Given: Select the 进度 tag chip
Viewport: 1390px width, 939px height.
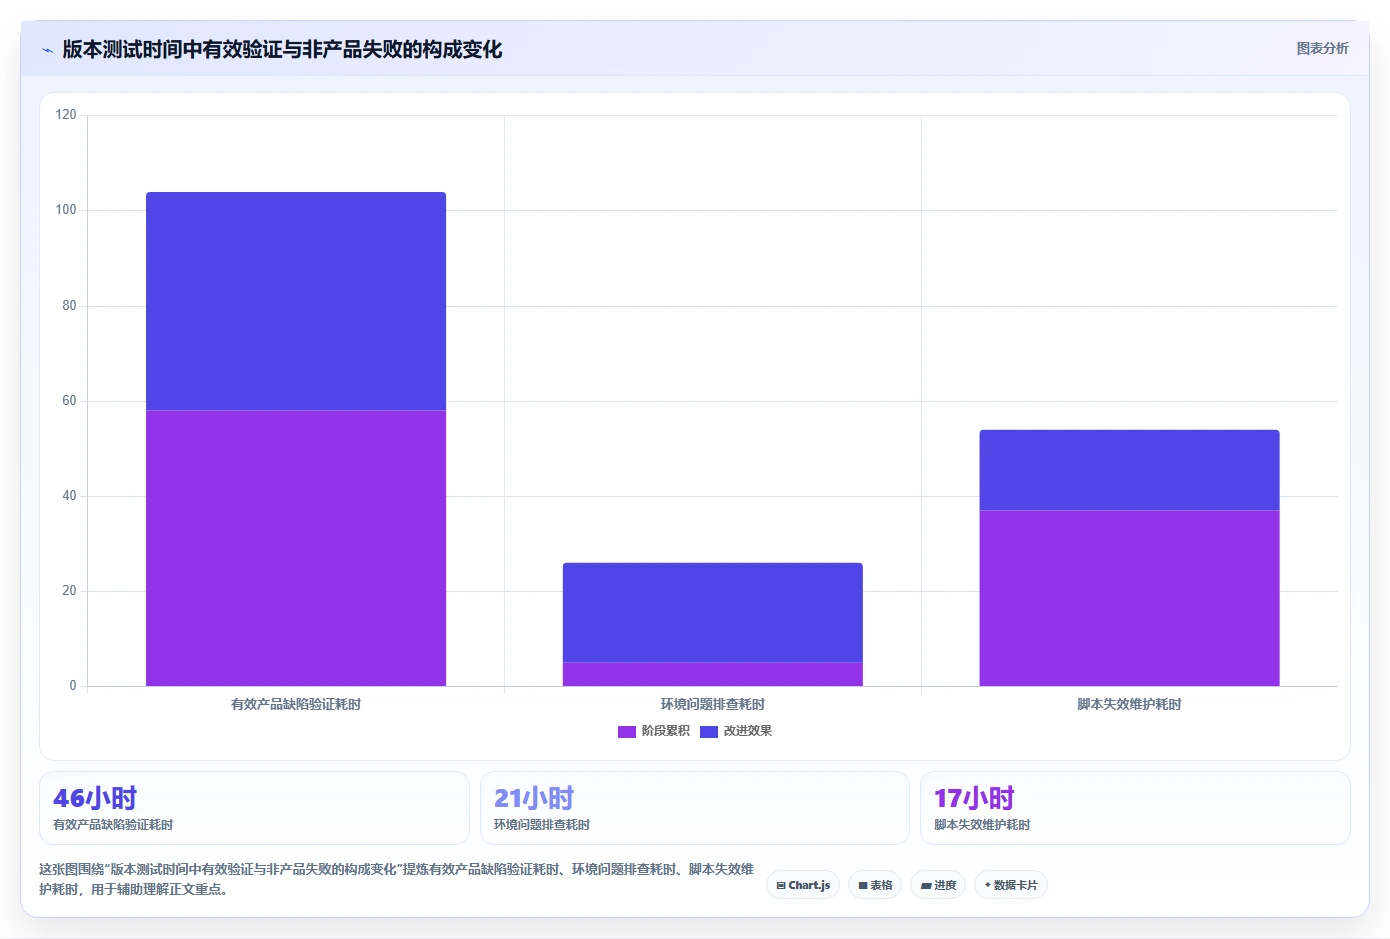Looking at the screenshot, I should click(x=938, y=885).
